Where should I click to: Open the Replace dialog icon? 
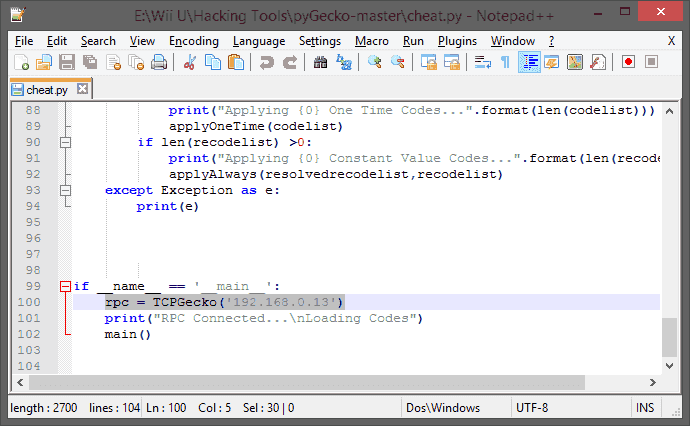click(344, 62)
